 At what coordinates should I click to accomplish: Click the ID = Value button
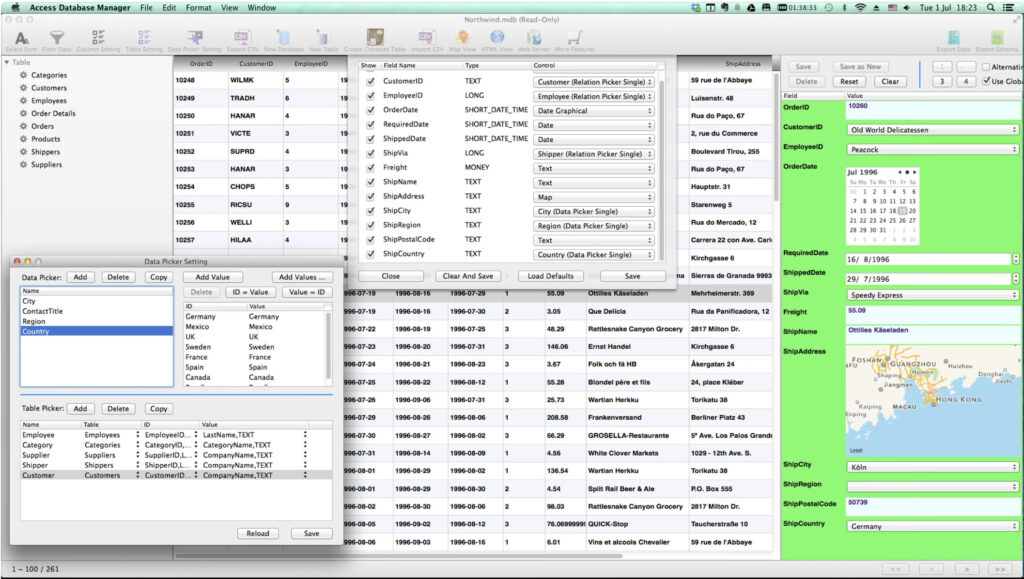(x=250, y=292)
